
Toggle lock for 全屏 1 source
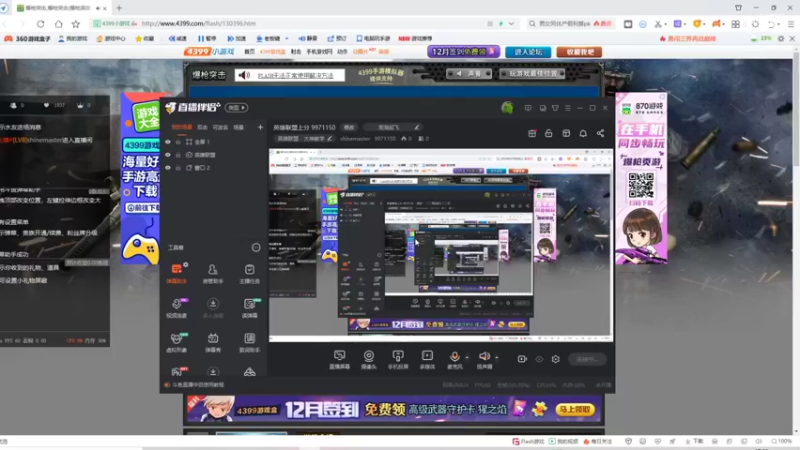click(178, 142)
